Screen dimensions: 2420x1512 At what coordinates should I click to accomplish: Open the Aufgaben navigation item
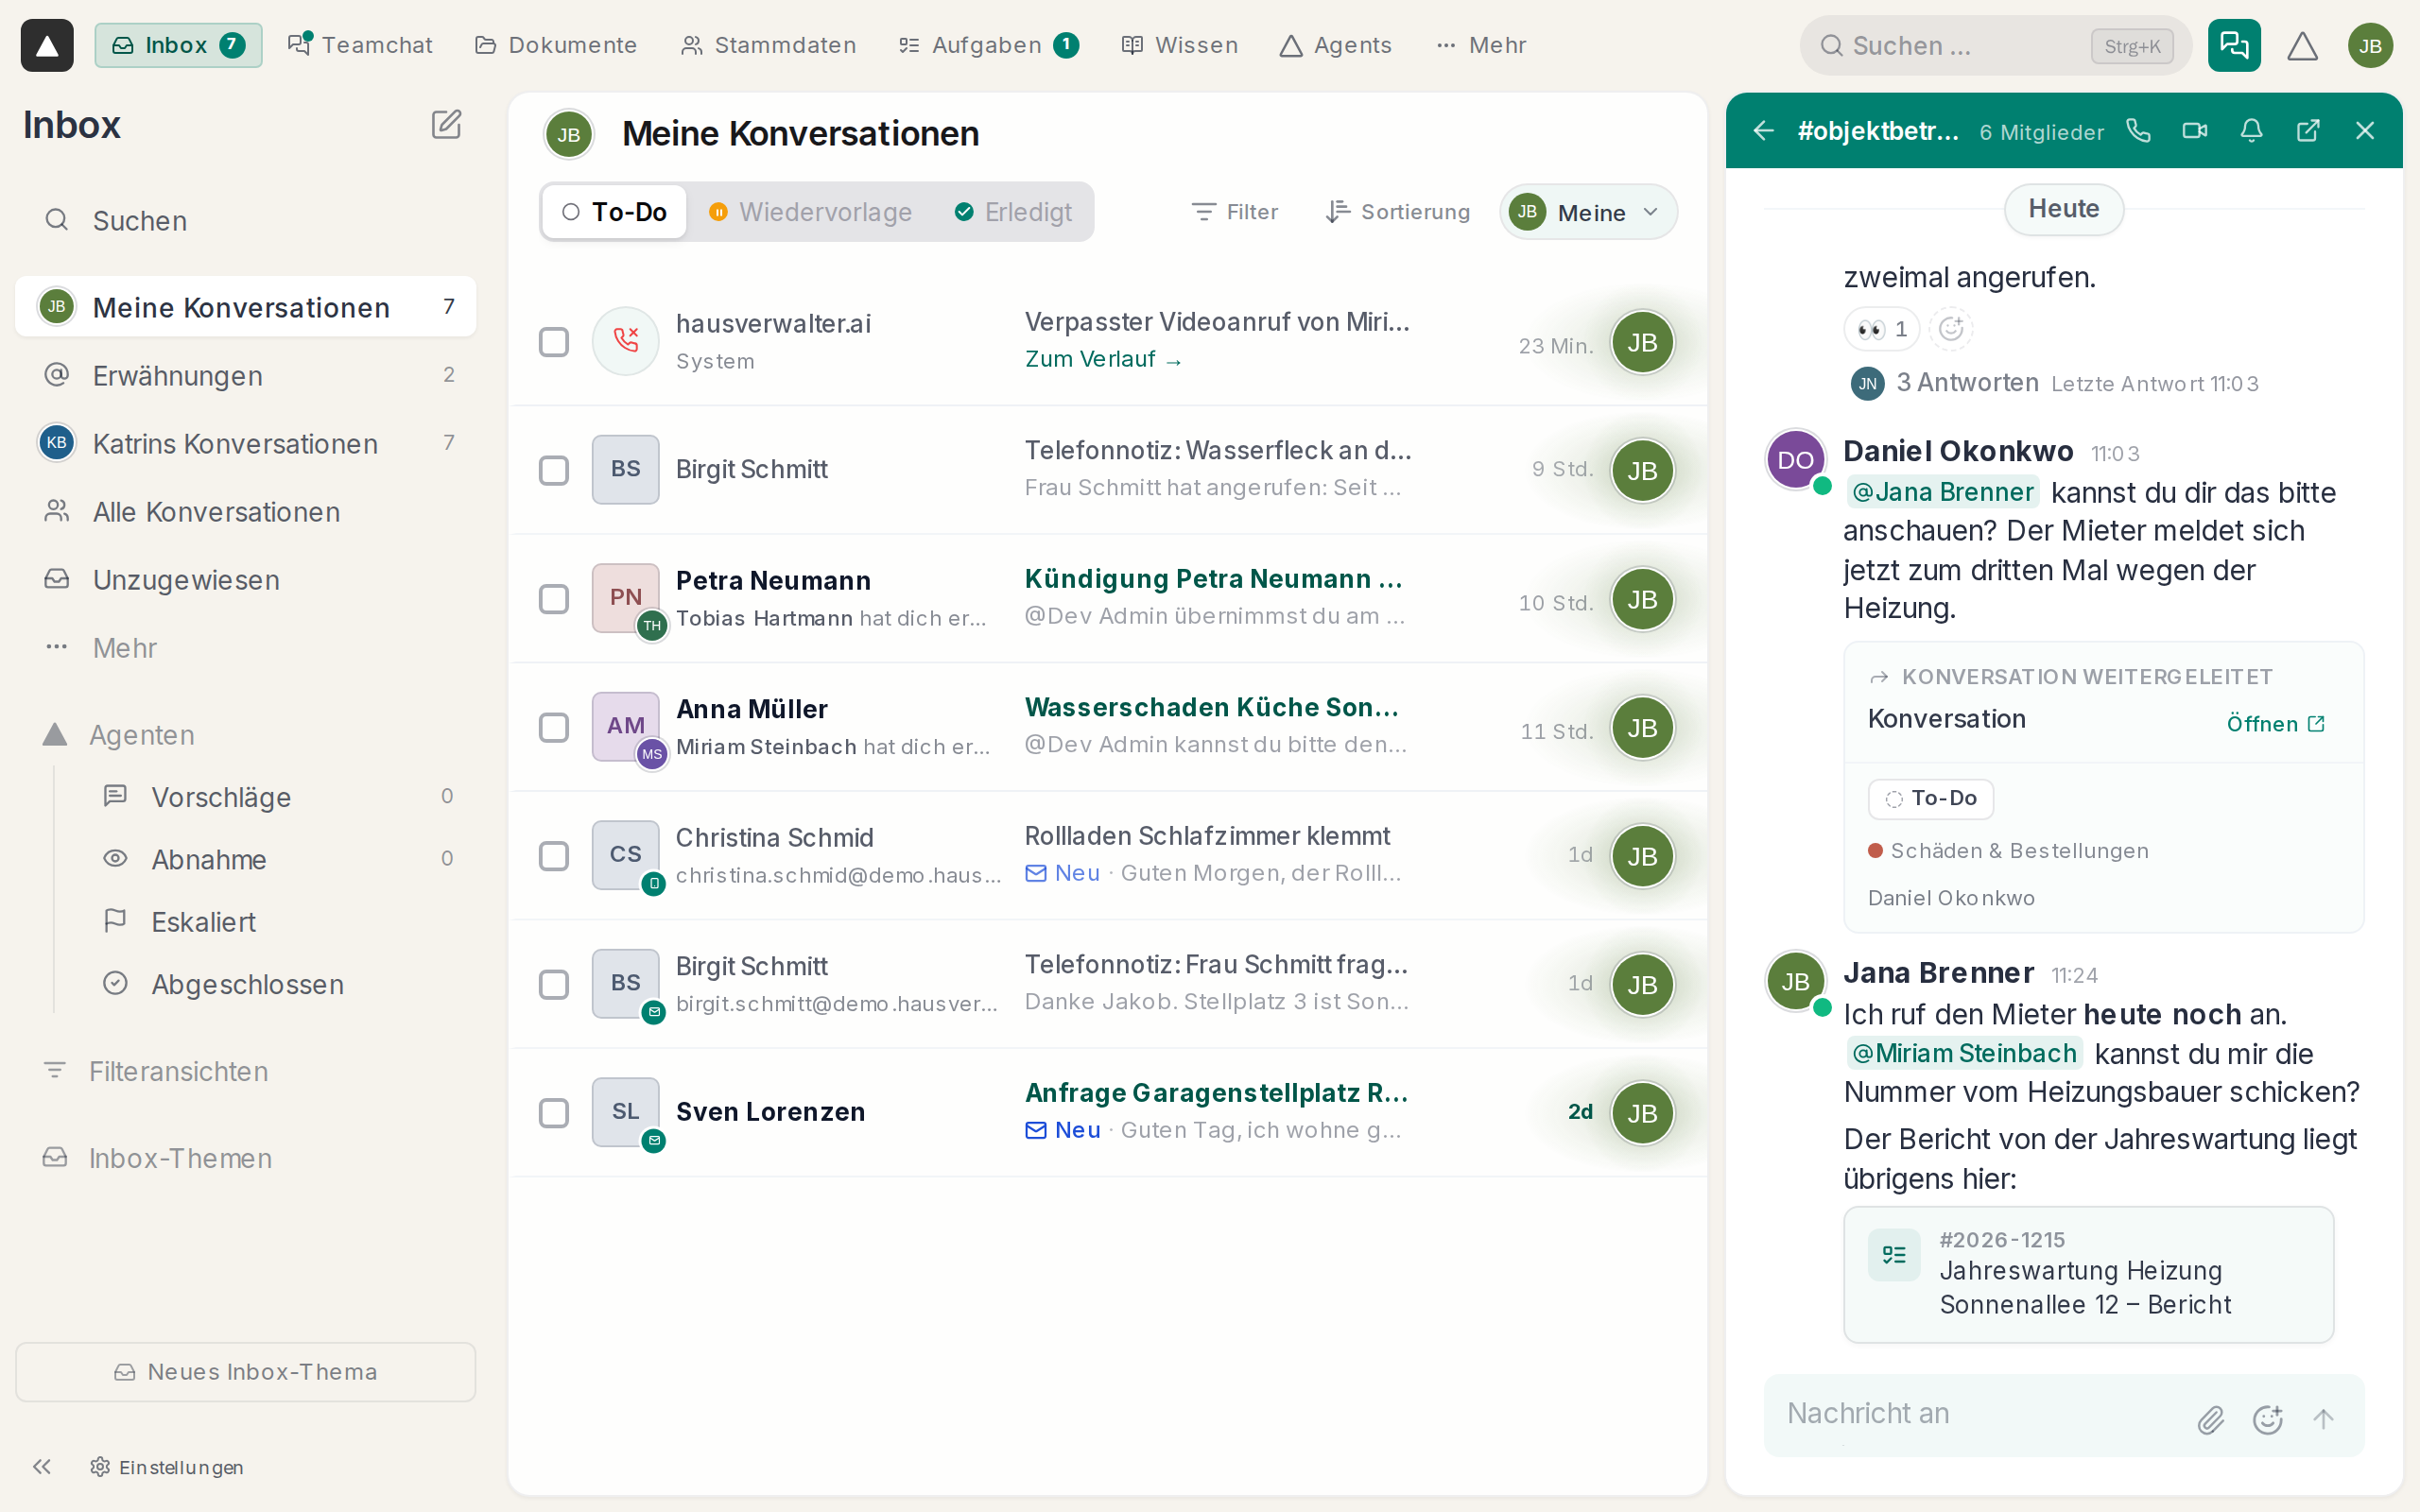tap(988, 45)
